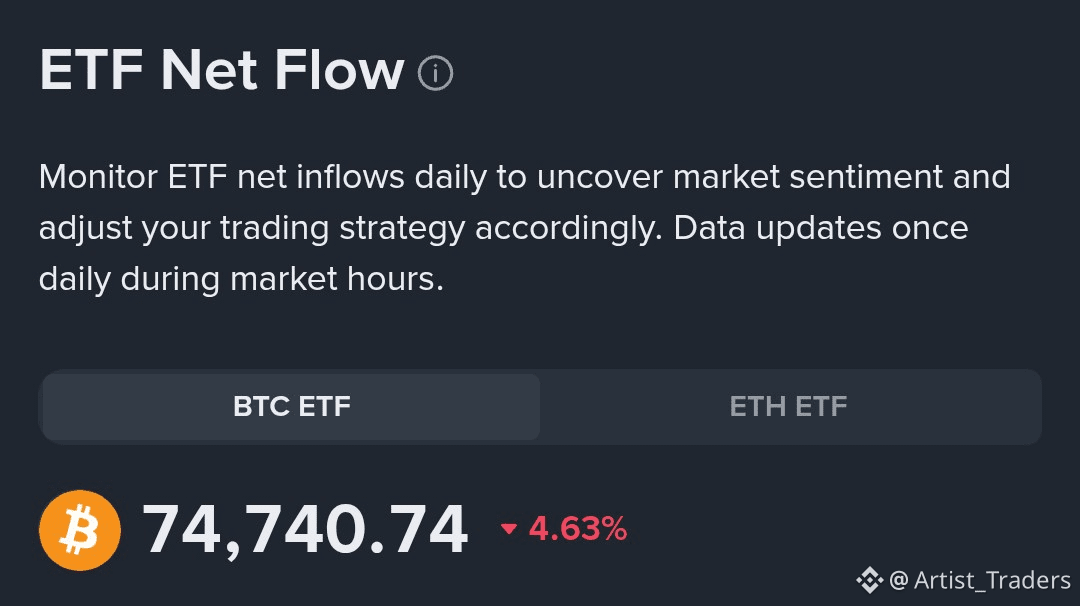Click the orange Bitcoin logo icon
Image resolution: width=1080 pixels, height=606 pixels.
(x=80, y=530)
